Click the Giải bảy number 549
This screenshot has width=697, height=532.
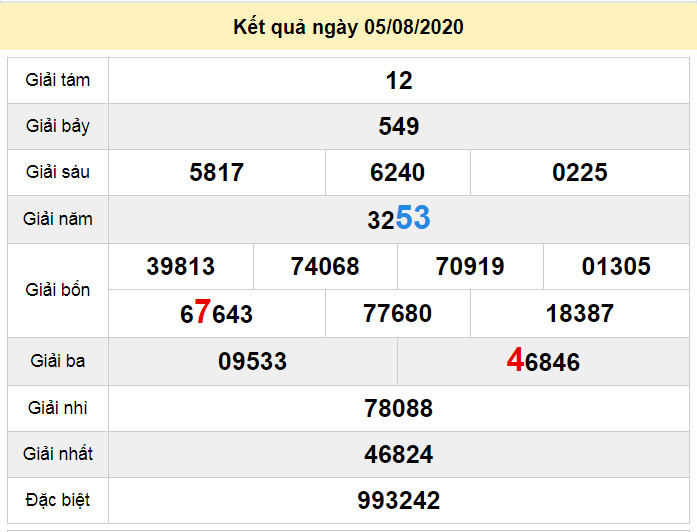(x=399, y=126)
